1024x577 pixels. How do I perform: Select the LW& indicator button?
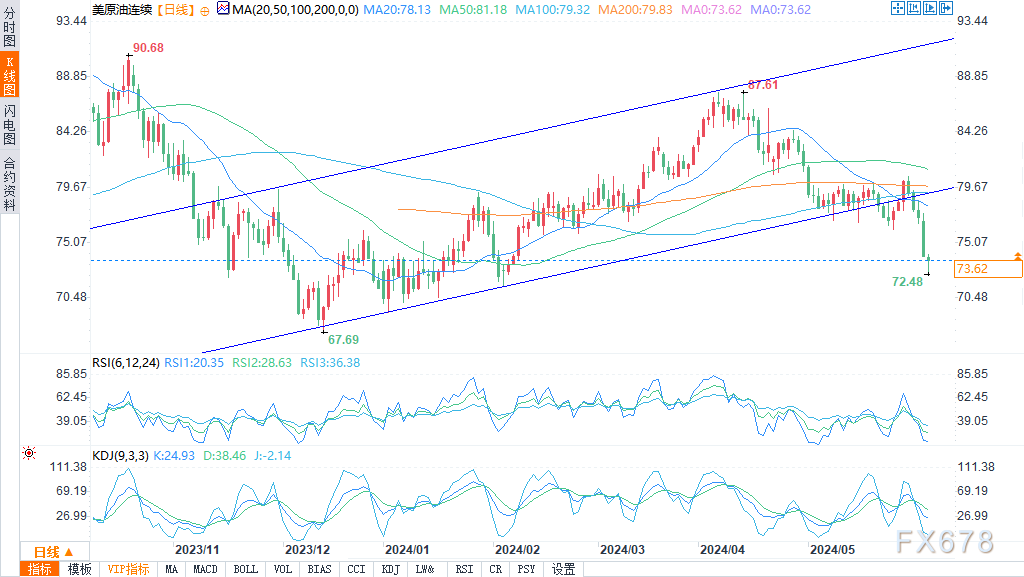point(425,569)
